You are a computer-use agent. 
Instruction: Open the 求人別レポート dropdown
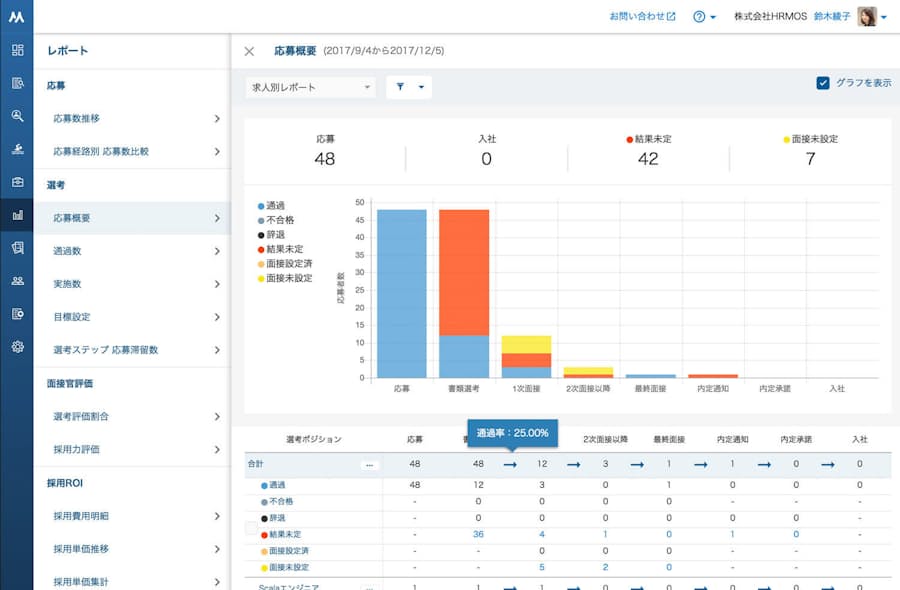[x=310, y=88]
